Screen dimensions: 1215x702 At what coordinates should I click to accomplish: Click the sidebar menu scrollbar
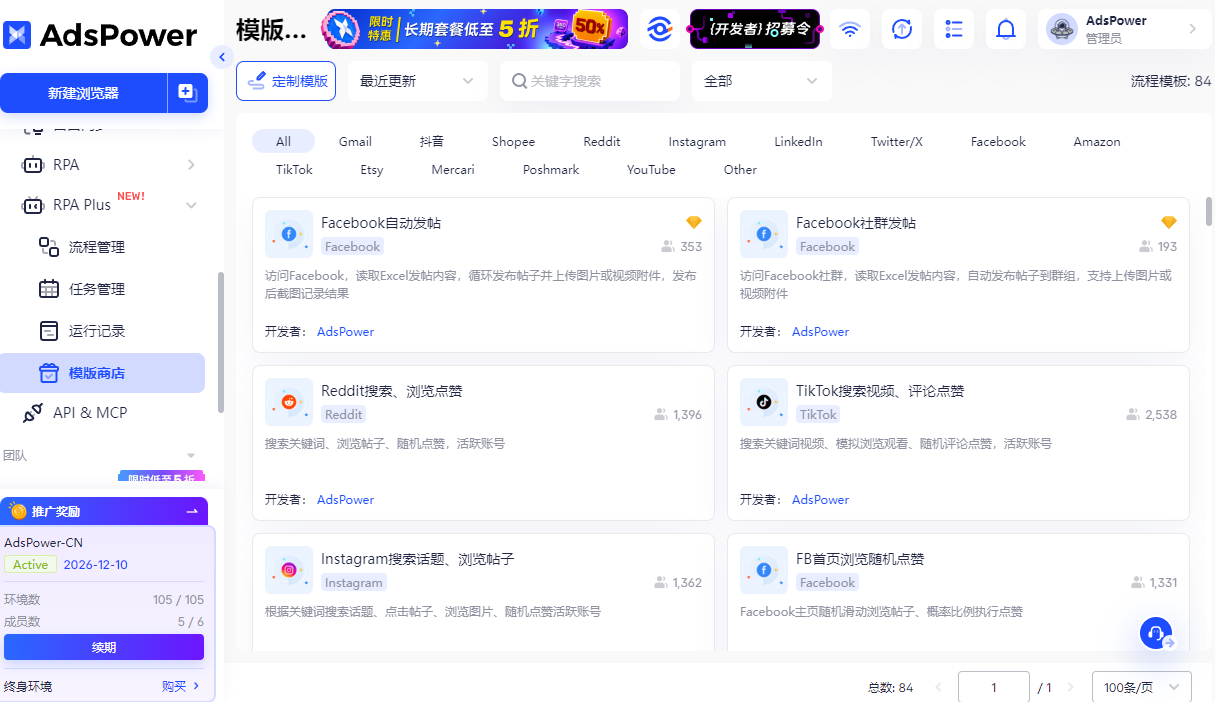(x=221, y=340)
